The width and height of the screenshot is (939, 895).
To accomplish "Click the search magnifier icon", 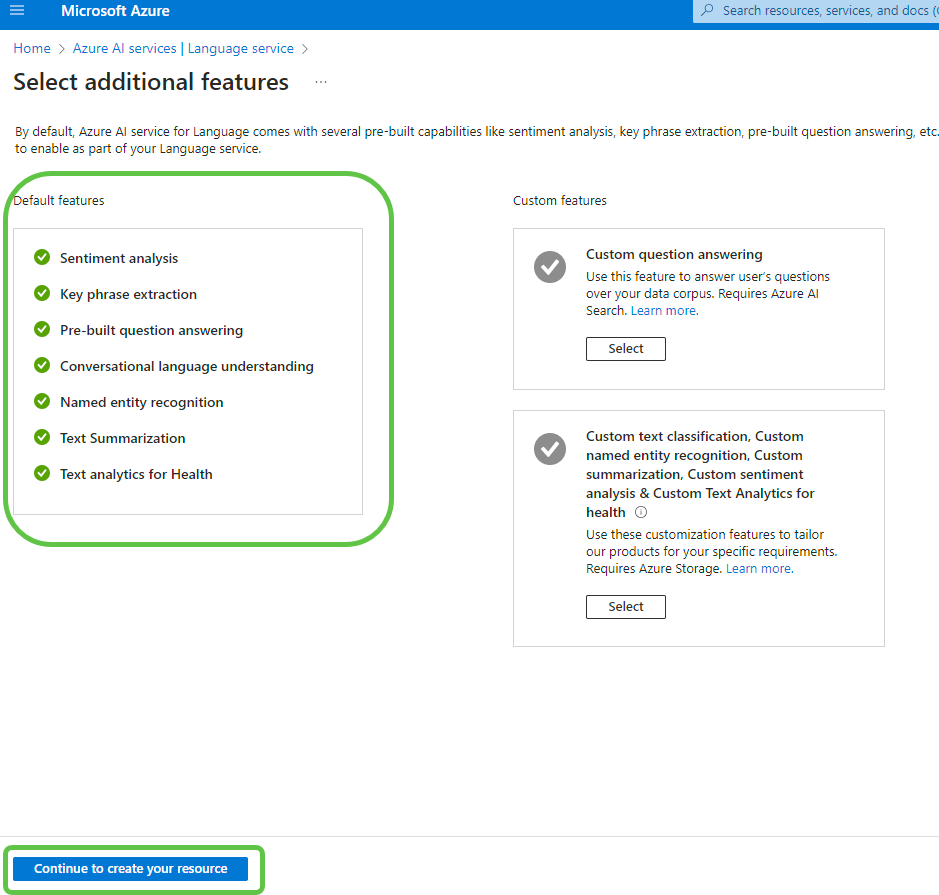I will [707, 10].
